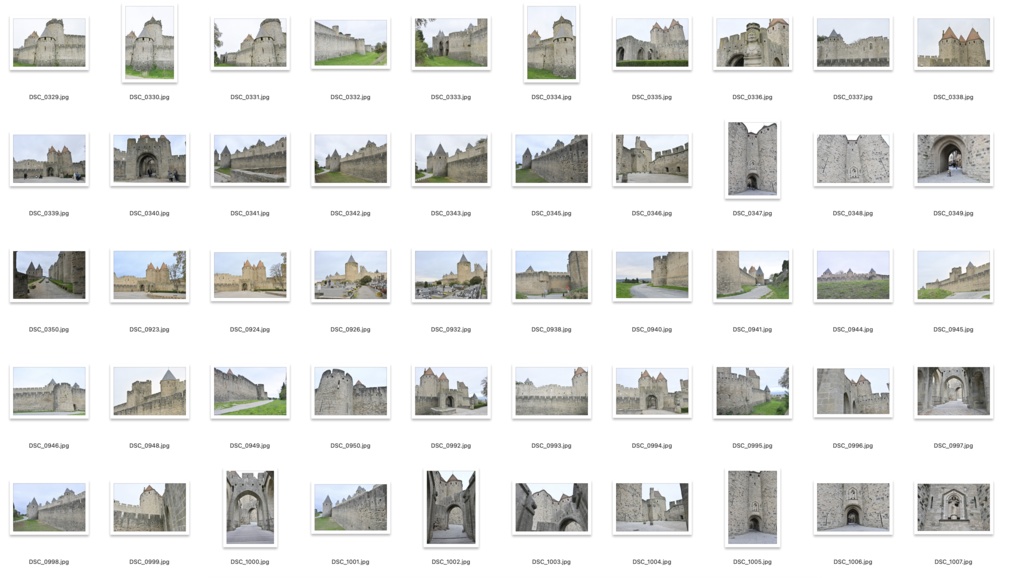Select the DSC_1000.jpg portrait arch thumbnail
This screenshot has width=1024, height=578.
coord(250,507)
